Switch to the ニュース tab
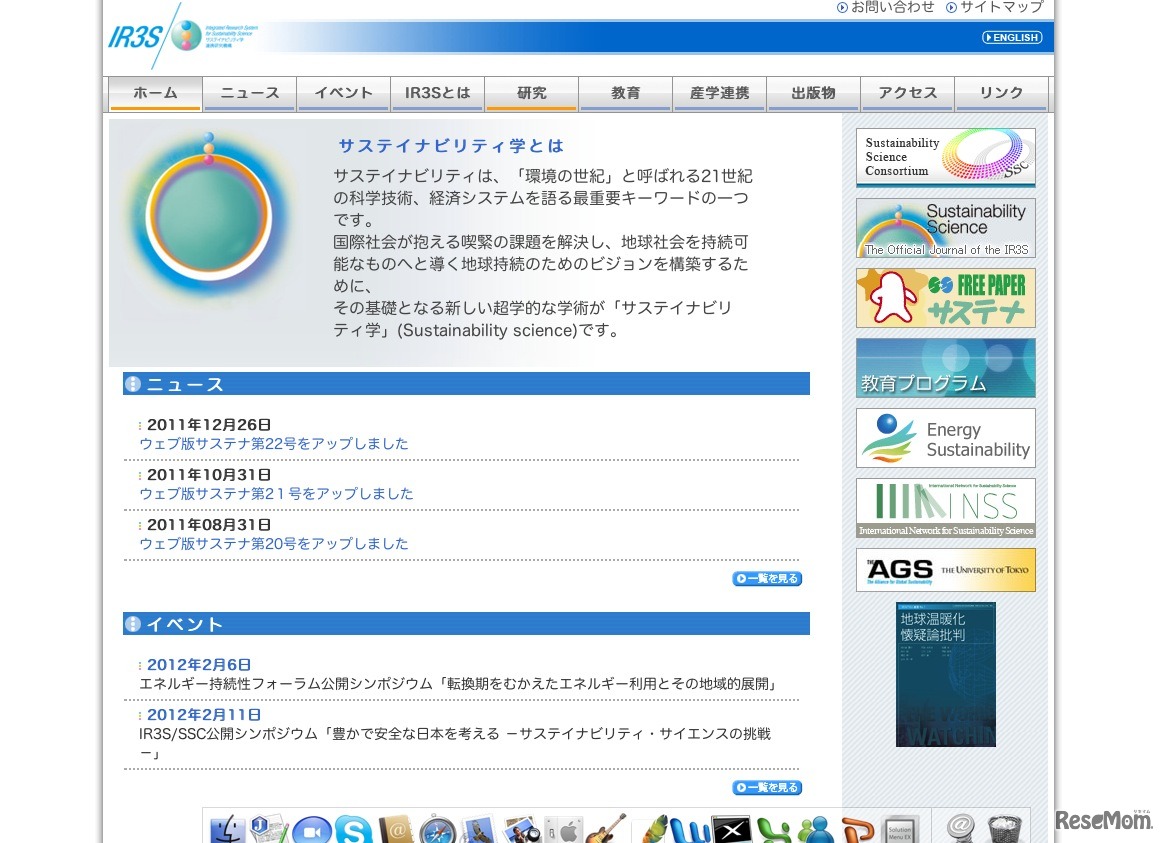The image size is (1166, 843). tap(249, 93)
